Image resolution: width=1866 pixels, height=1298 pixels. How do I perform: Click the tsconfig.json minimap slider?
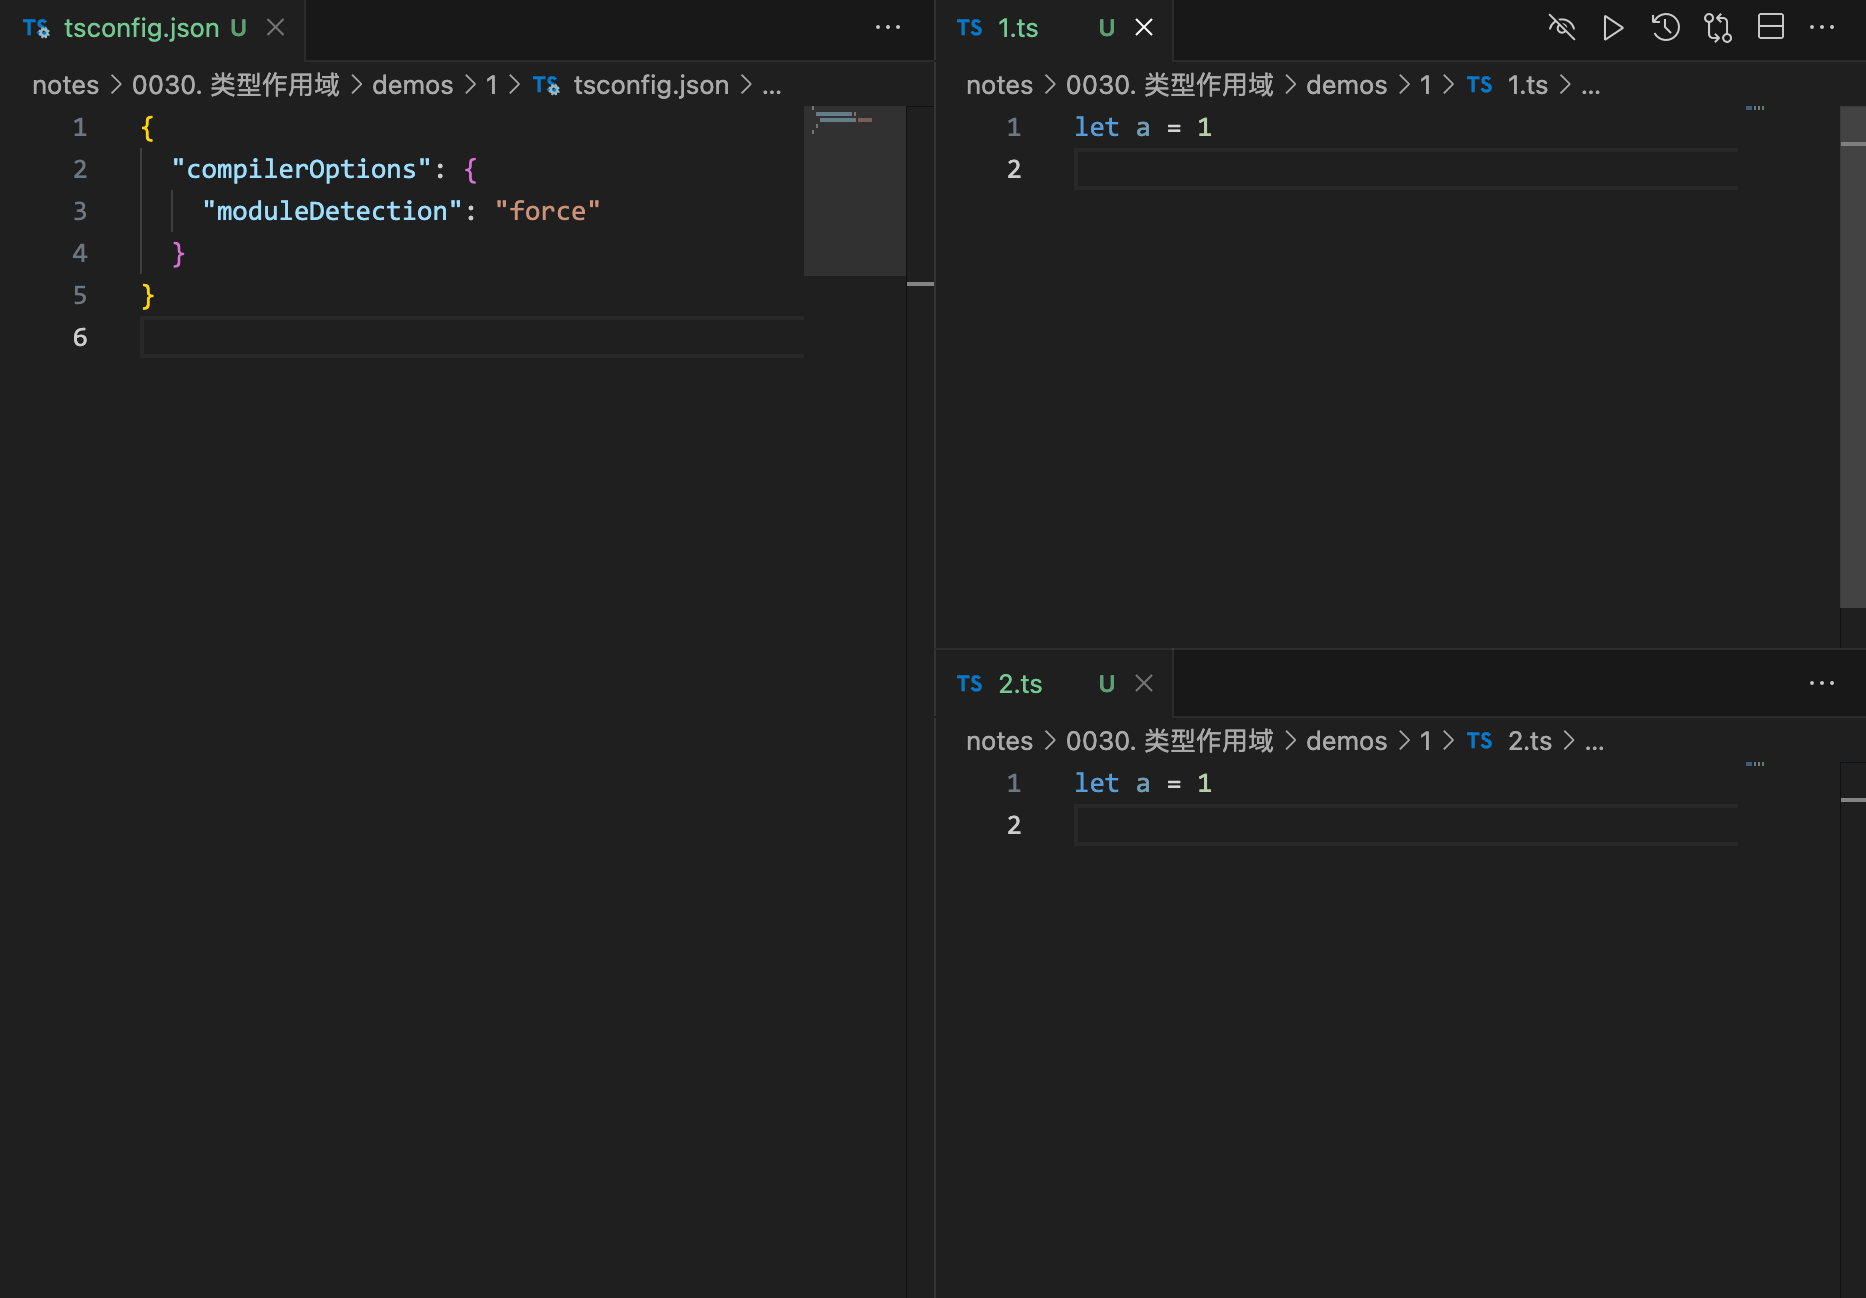[x=854, y=190]
